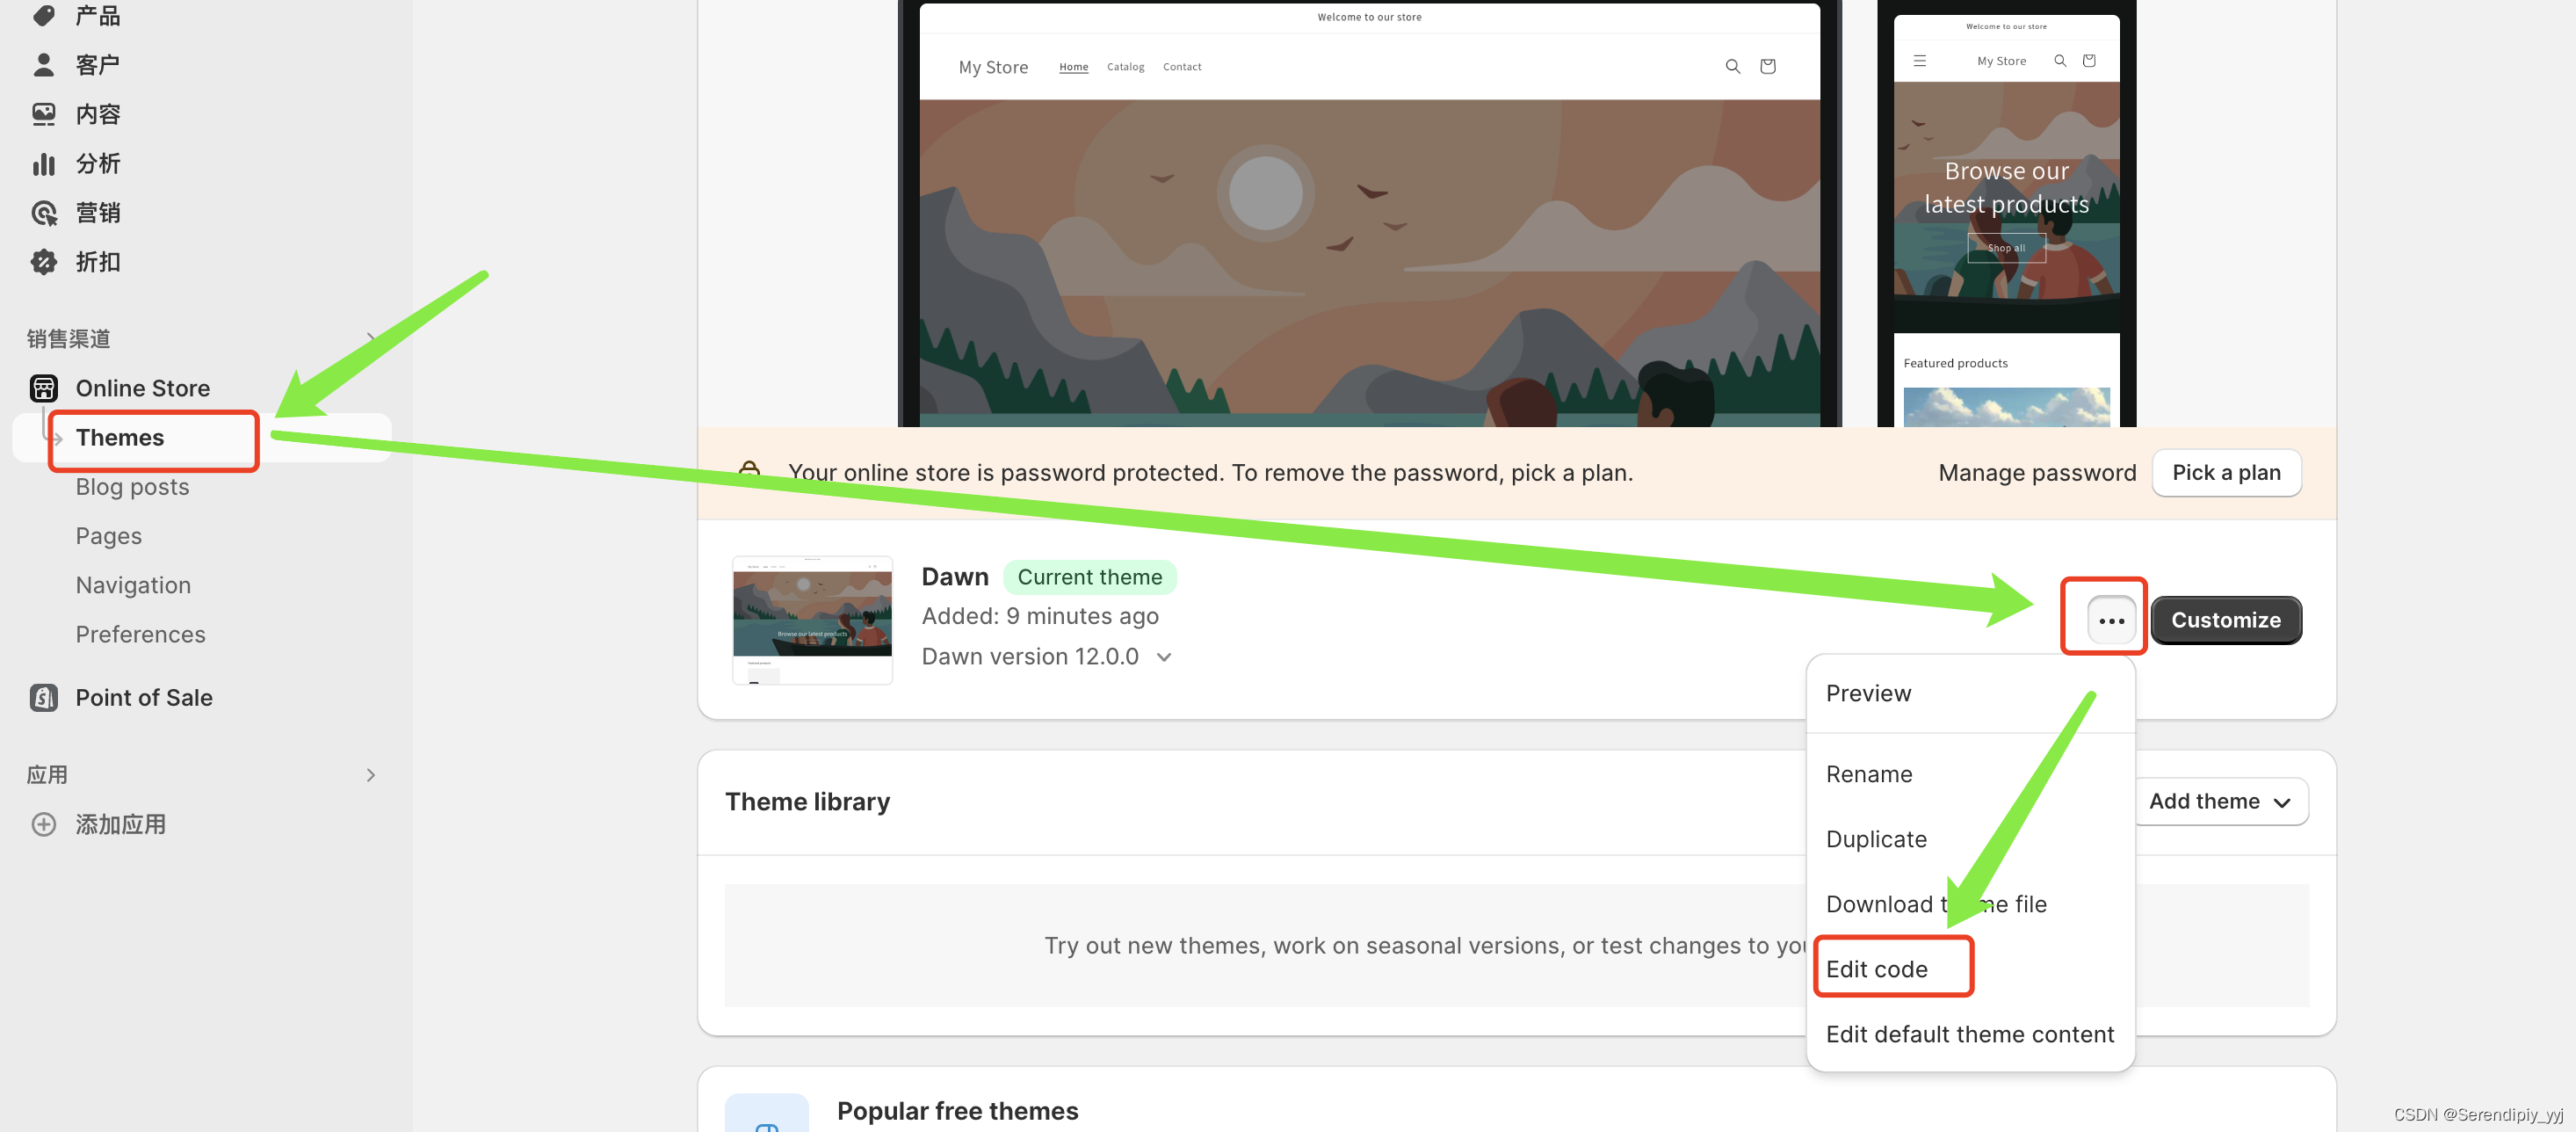Click the Content icon in sidebar

43,114
